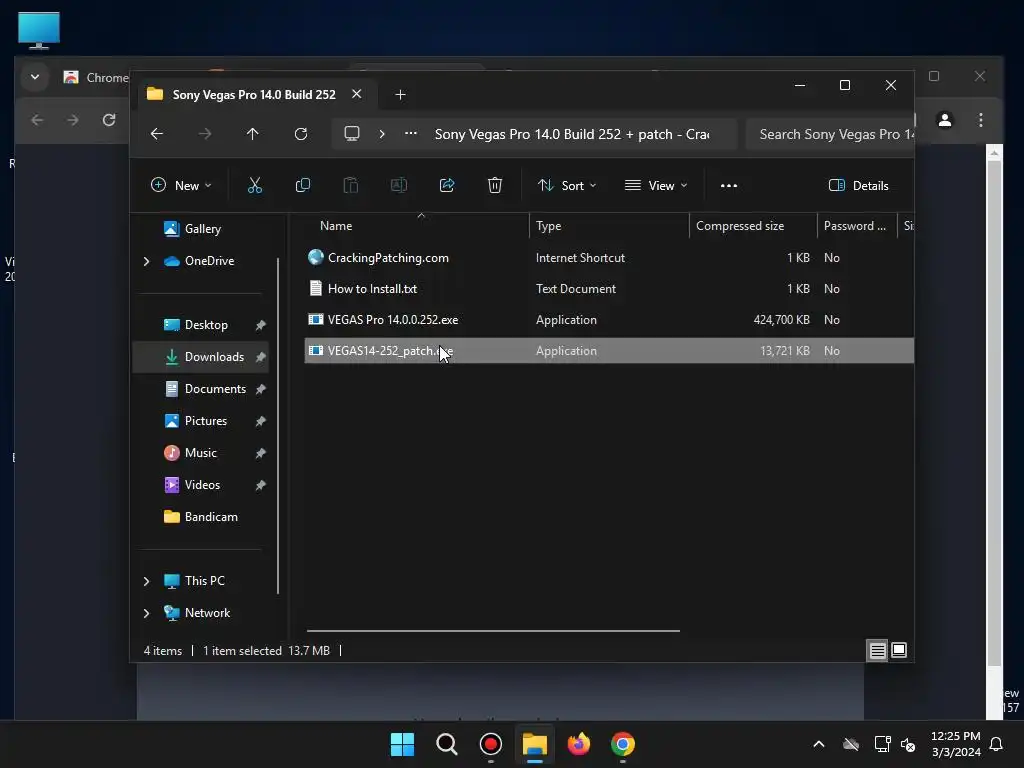1024x768 pixels.
Task: Open Firefox from taskbar
Action: [579, 744]
